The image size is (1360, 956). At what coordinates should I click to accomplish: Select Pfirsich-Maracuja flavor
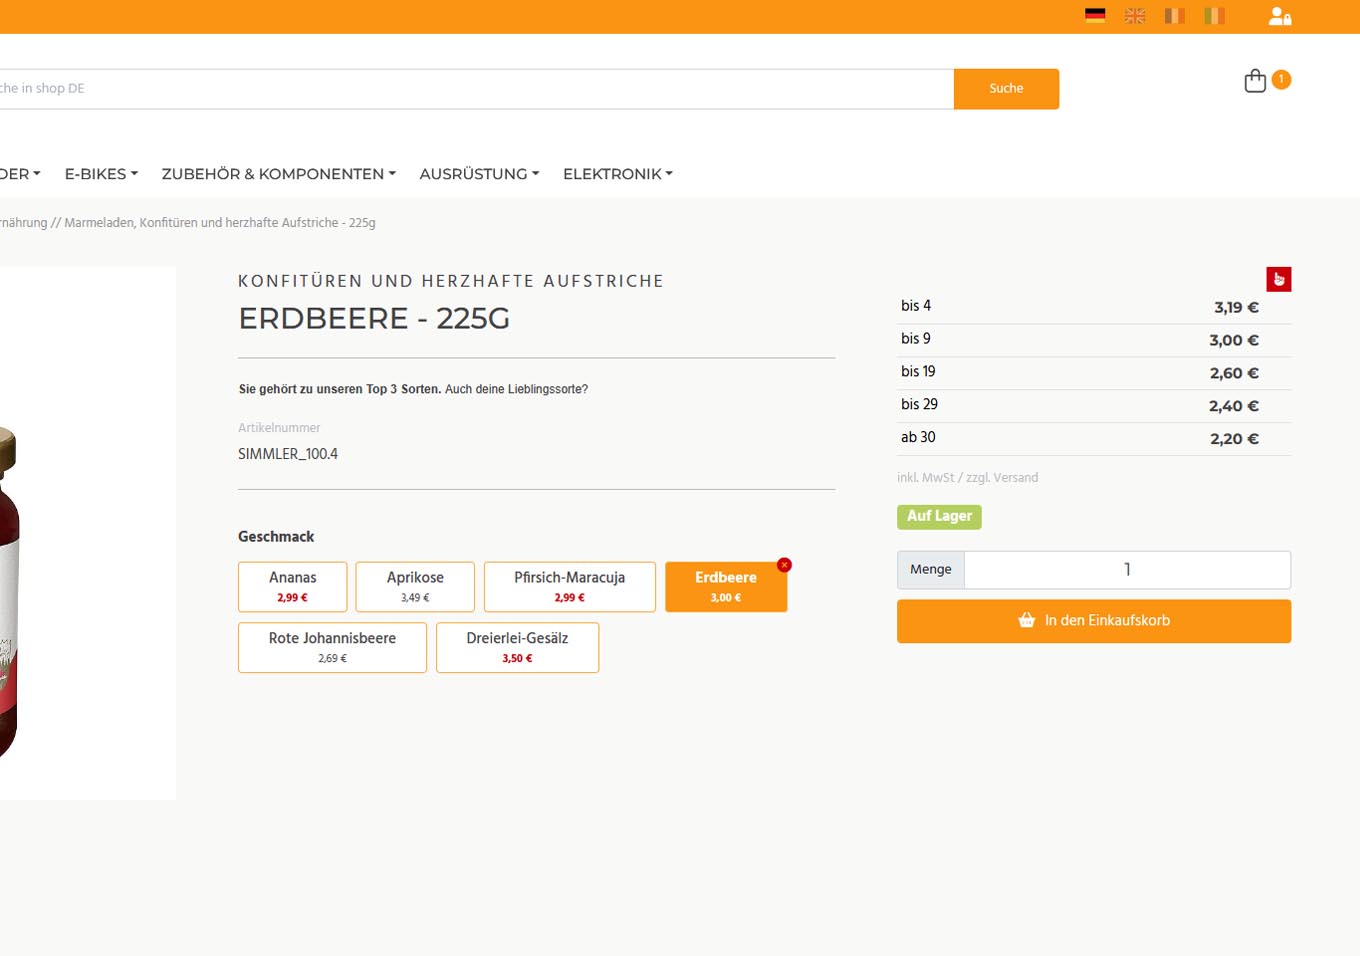tap(569, 586)
